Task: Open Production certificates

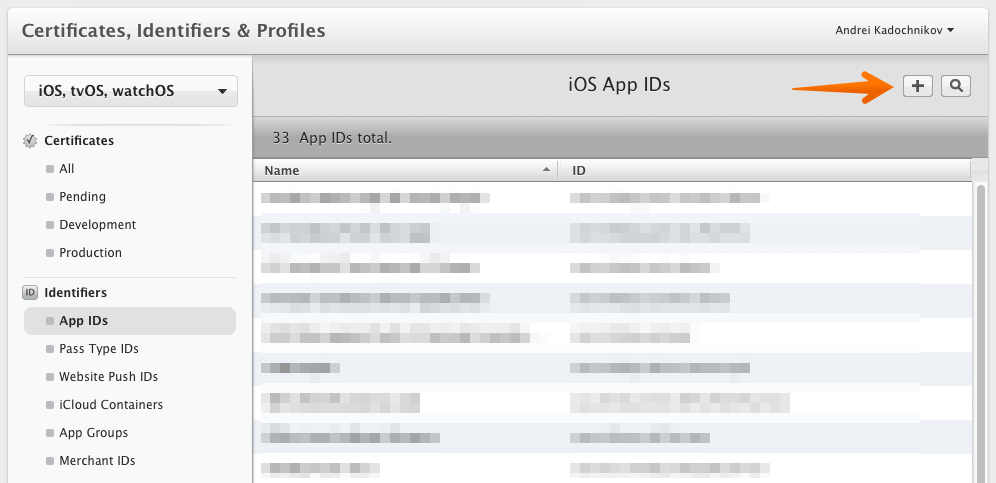Action: [x=90, y=253]
